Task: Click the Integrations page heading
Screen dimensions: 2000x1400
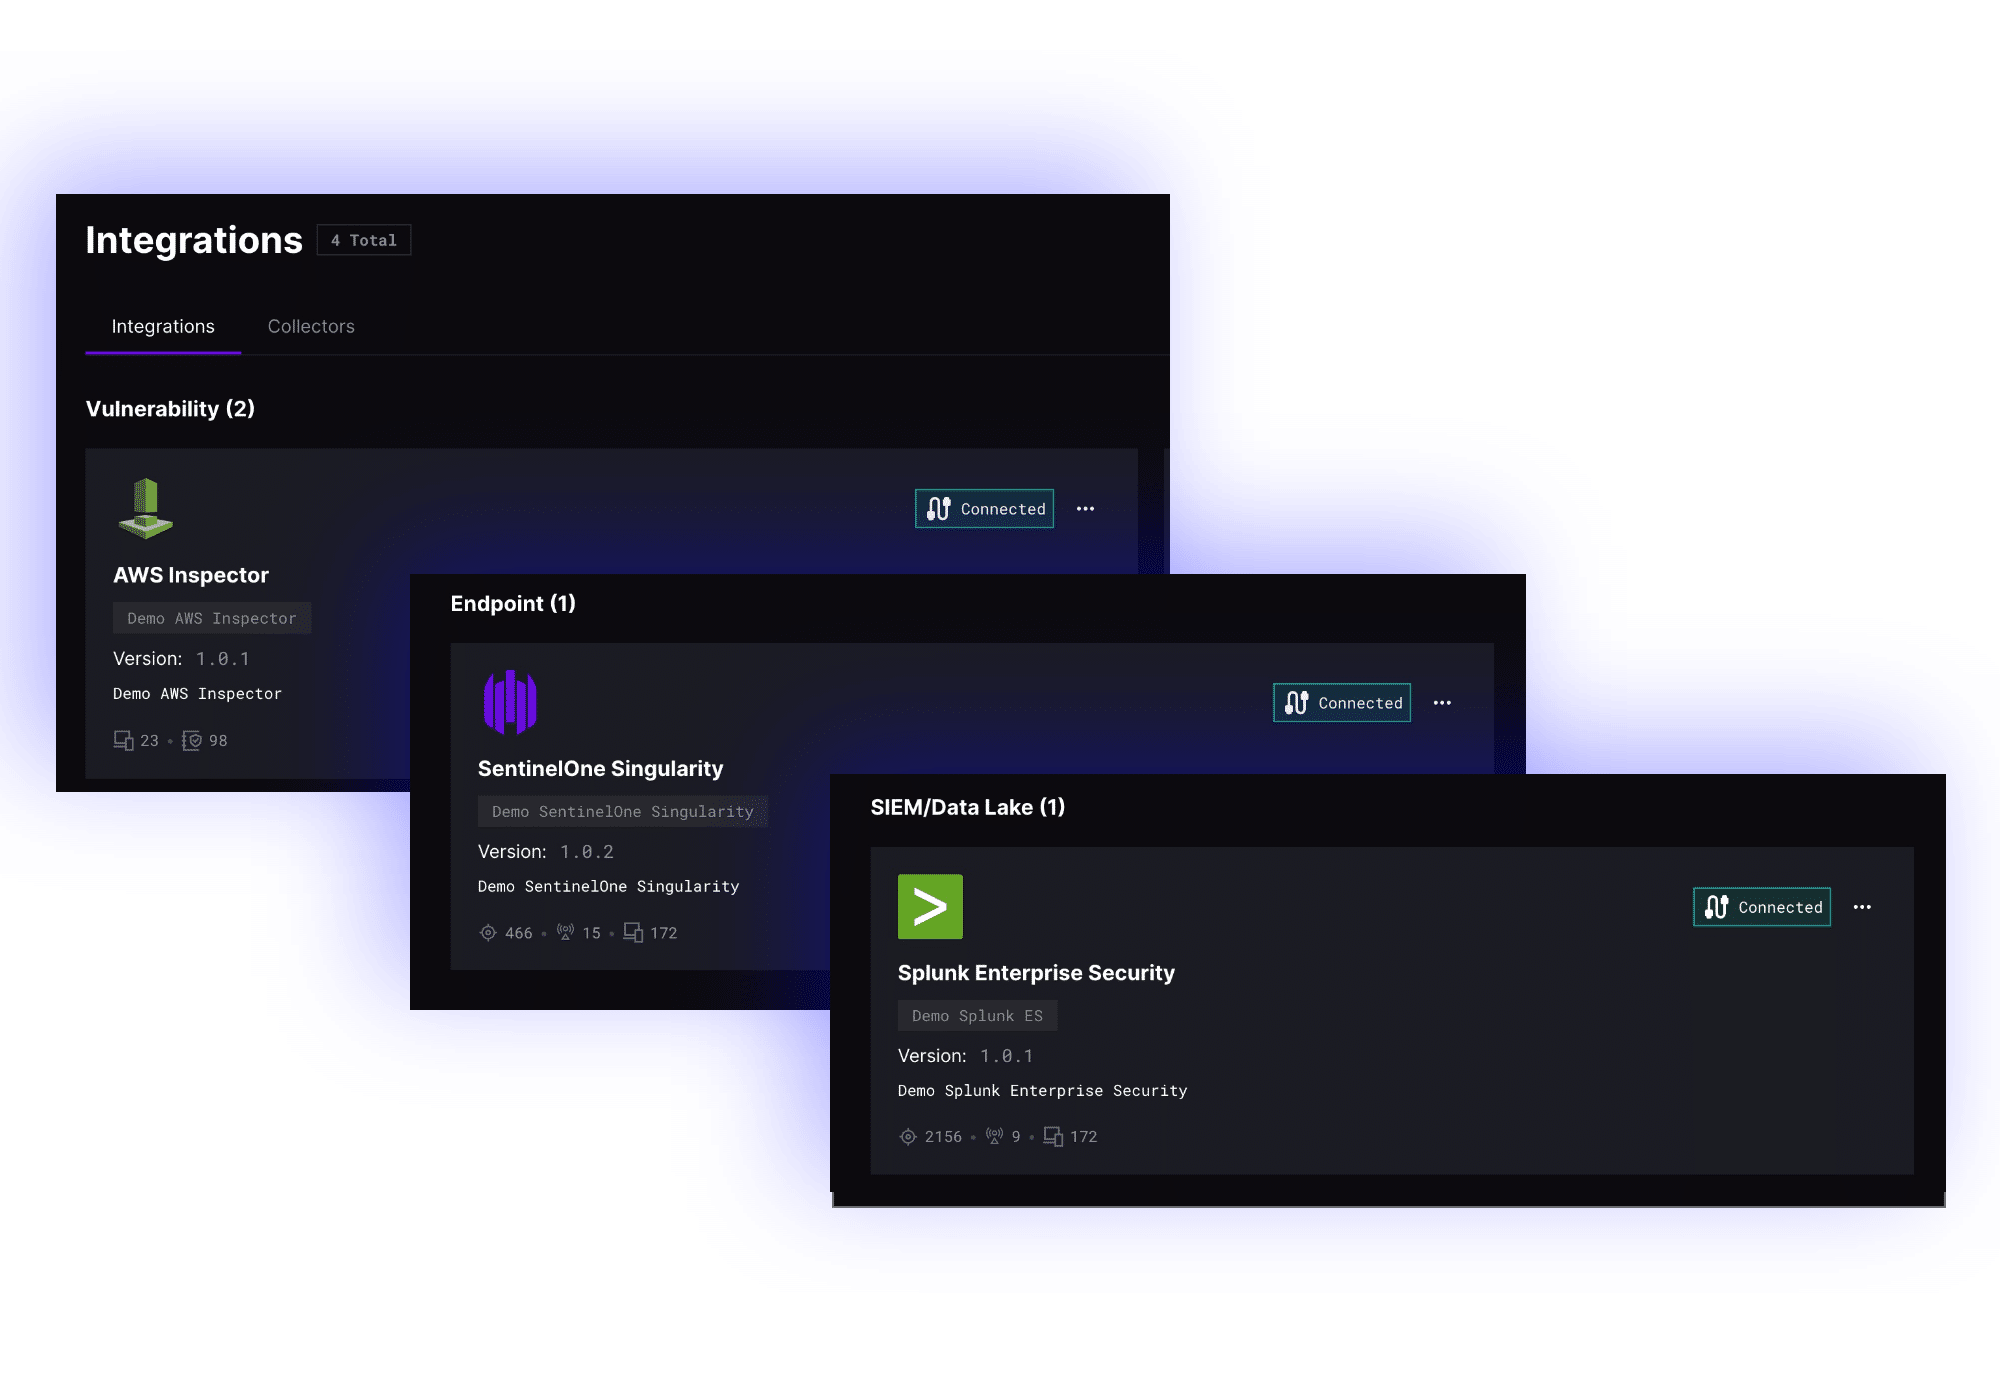Action: pyautogui.click(x=194, y=240)
